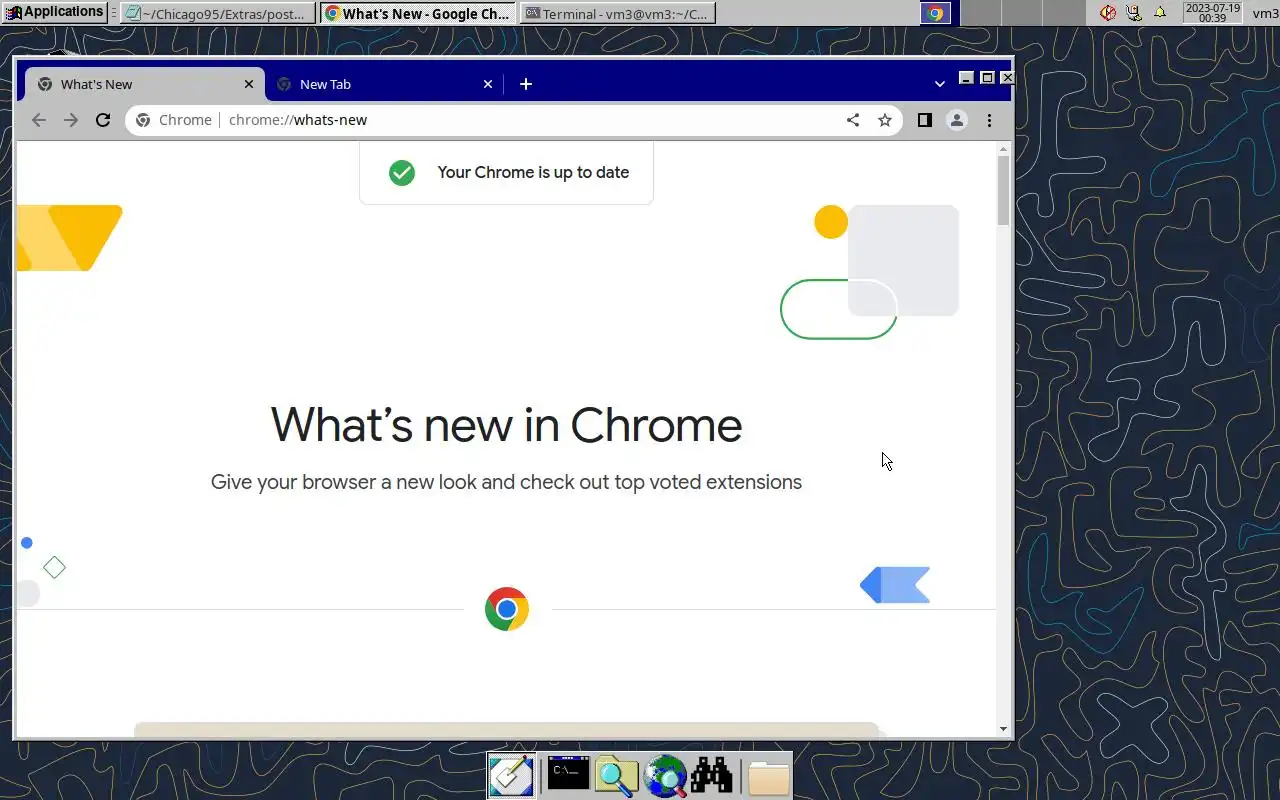The image size is (1280, 800).
Task: Click the 'Your Chrome is up to date' text
Action: [x=533, y=172]
